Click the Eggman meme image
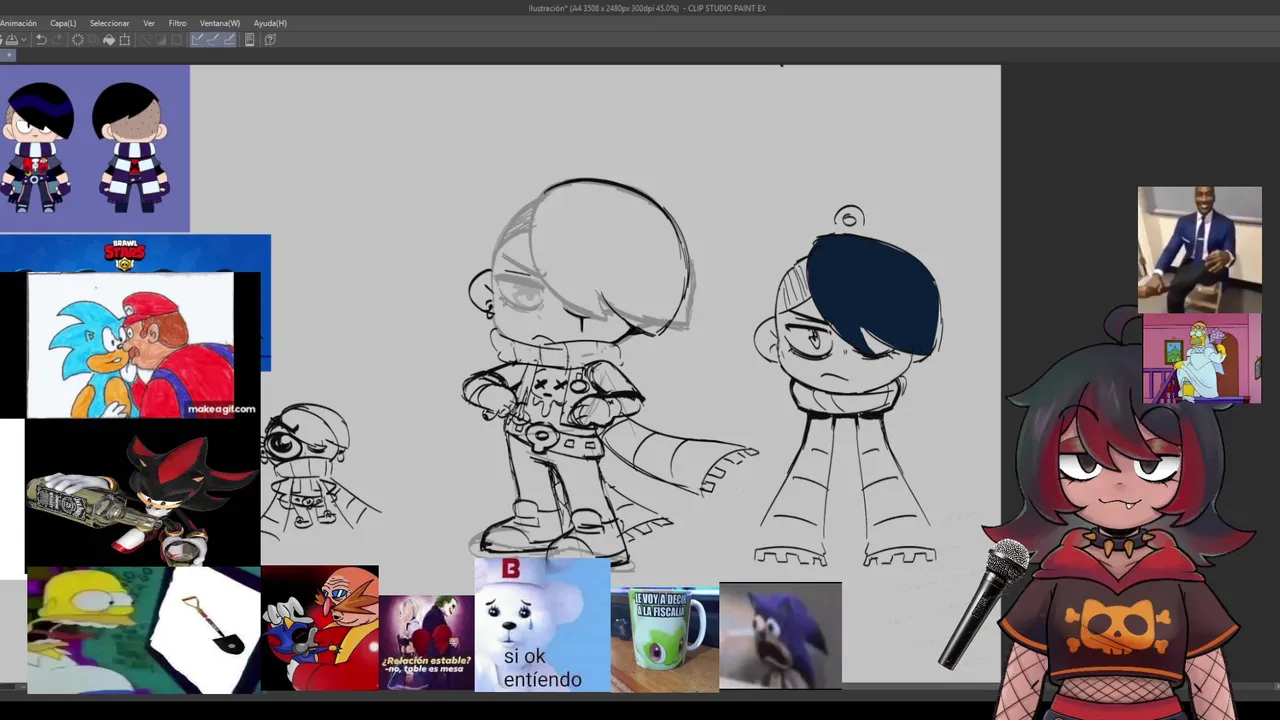 tap(320, 628)
